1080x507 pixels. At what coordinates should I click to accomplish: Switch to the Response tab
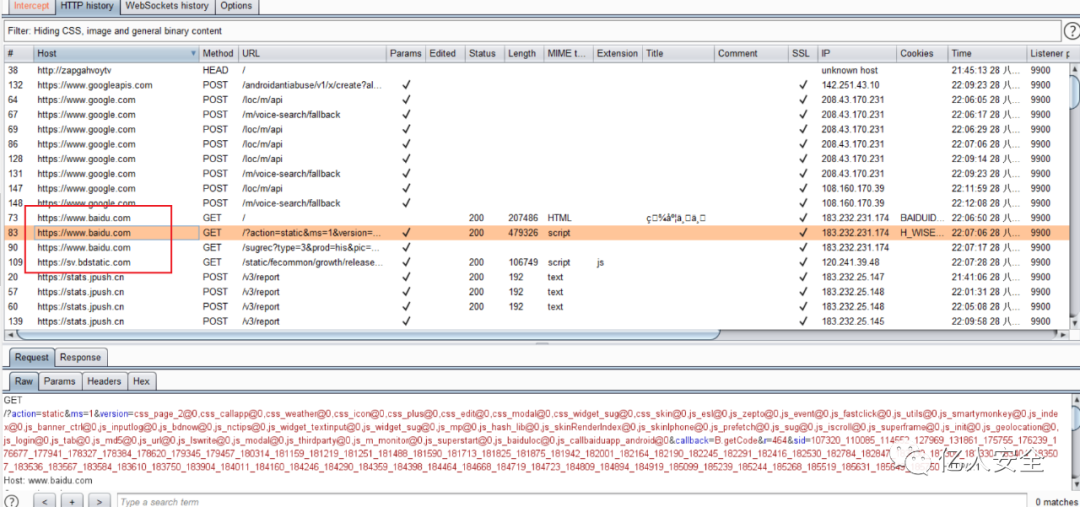tap(80, 358)
